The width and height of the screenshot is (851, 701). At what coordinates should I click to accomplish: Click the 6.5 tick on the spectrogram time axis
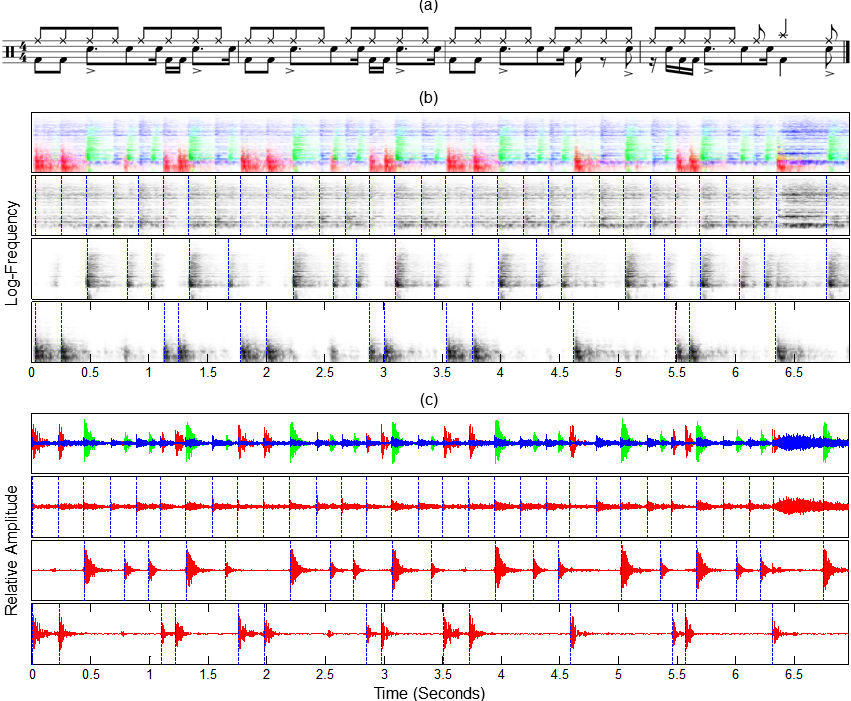[x=794, y=371]
